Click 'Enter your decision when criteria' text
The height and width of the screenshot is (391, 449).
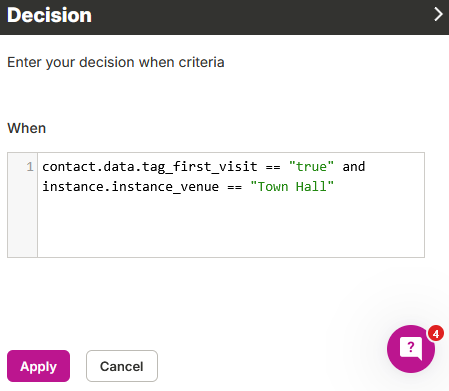pyautogui.click(x=116, y=62)
